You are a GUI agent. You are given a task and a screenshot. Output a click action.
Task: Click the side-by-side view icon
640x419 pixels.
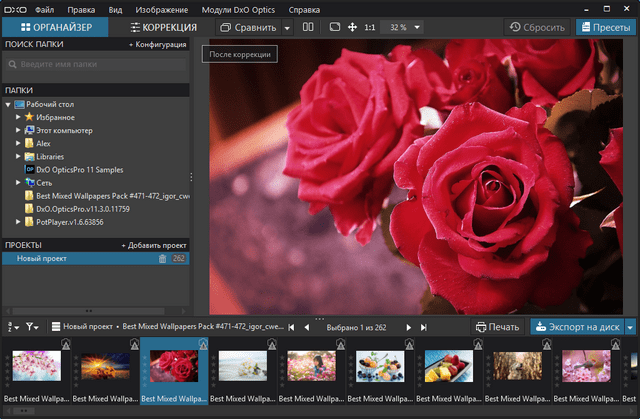point(308,27)
